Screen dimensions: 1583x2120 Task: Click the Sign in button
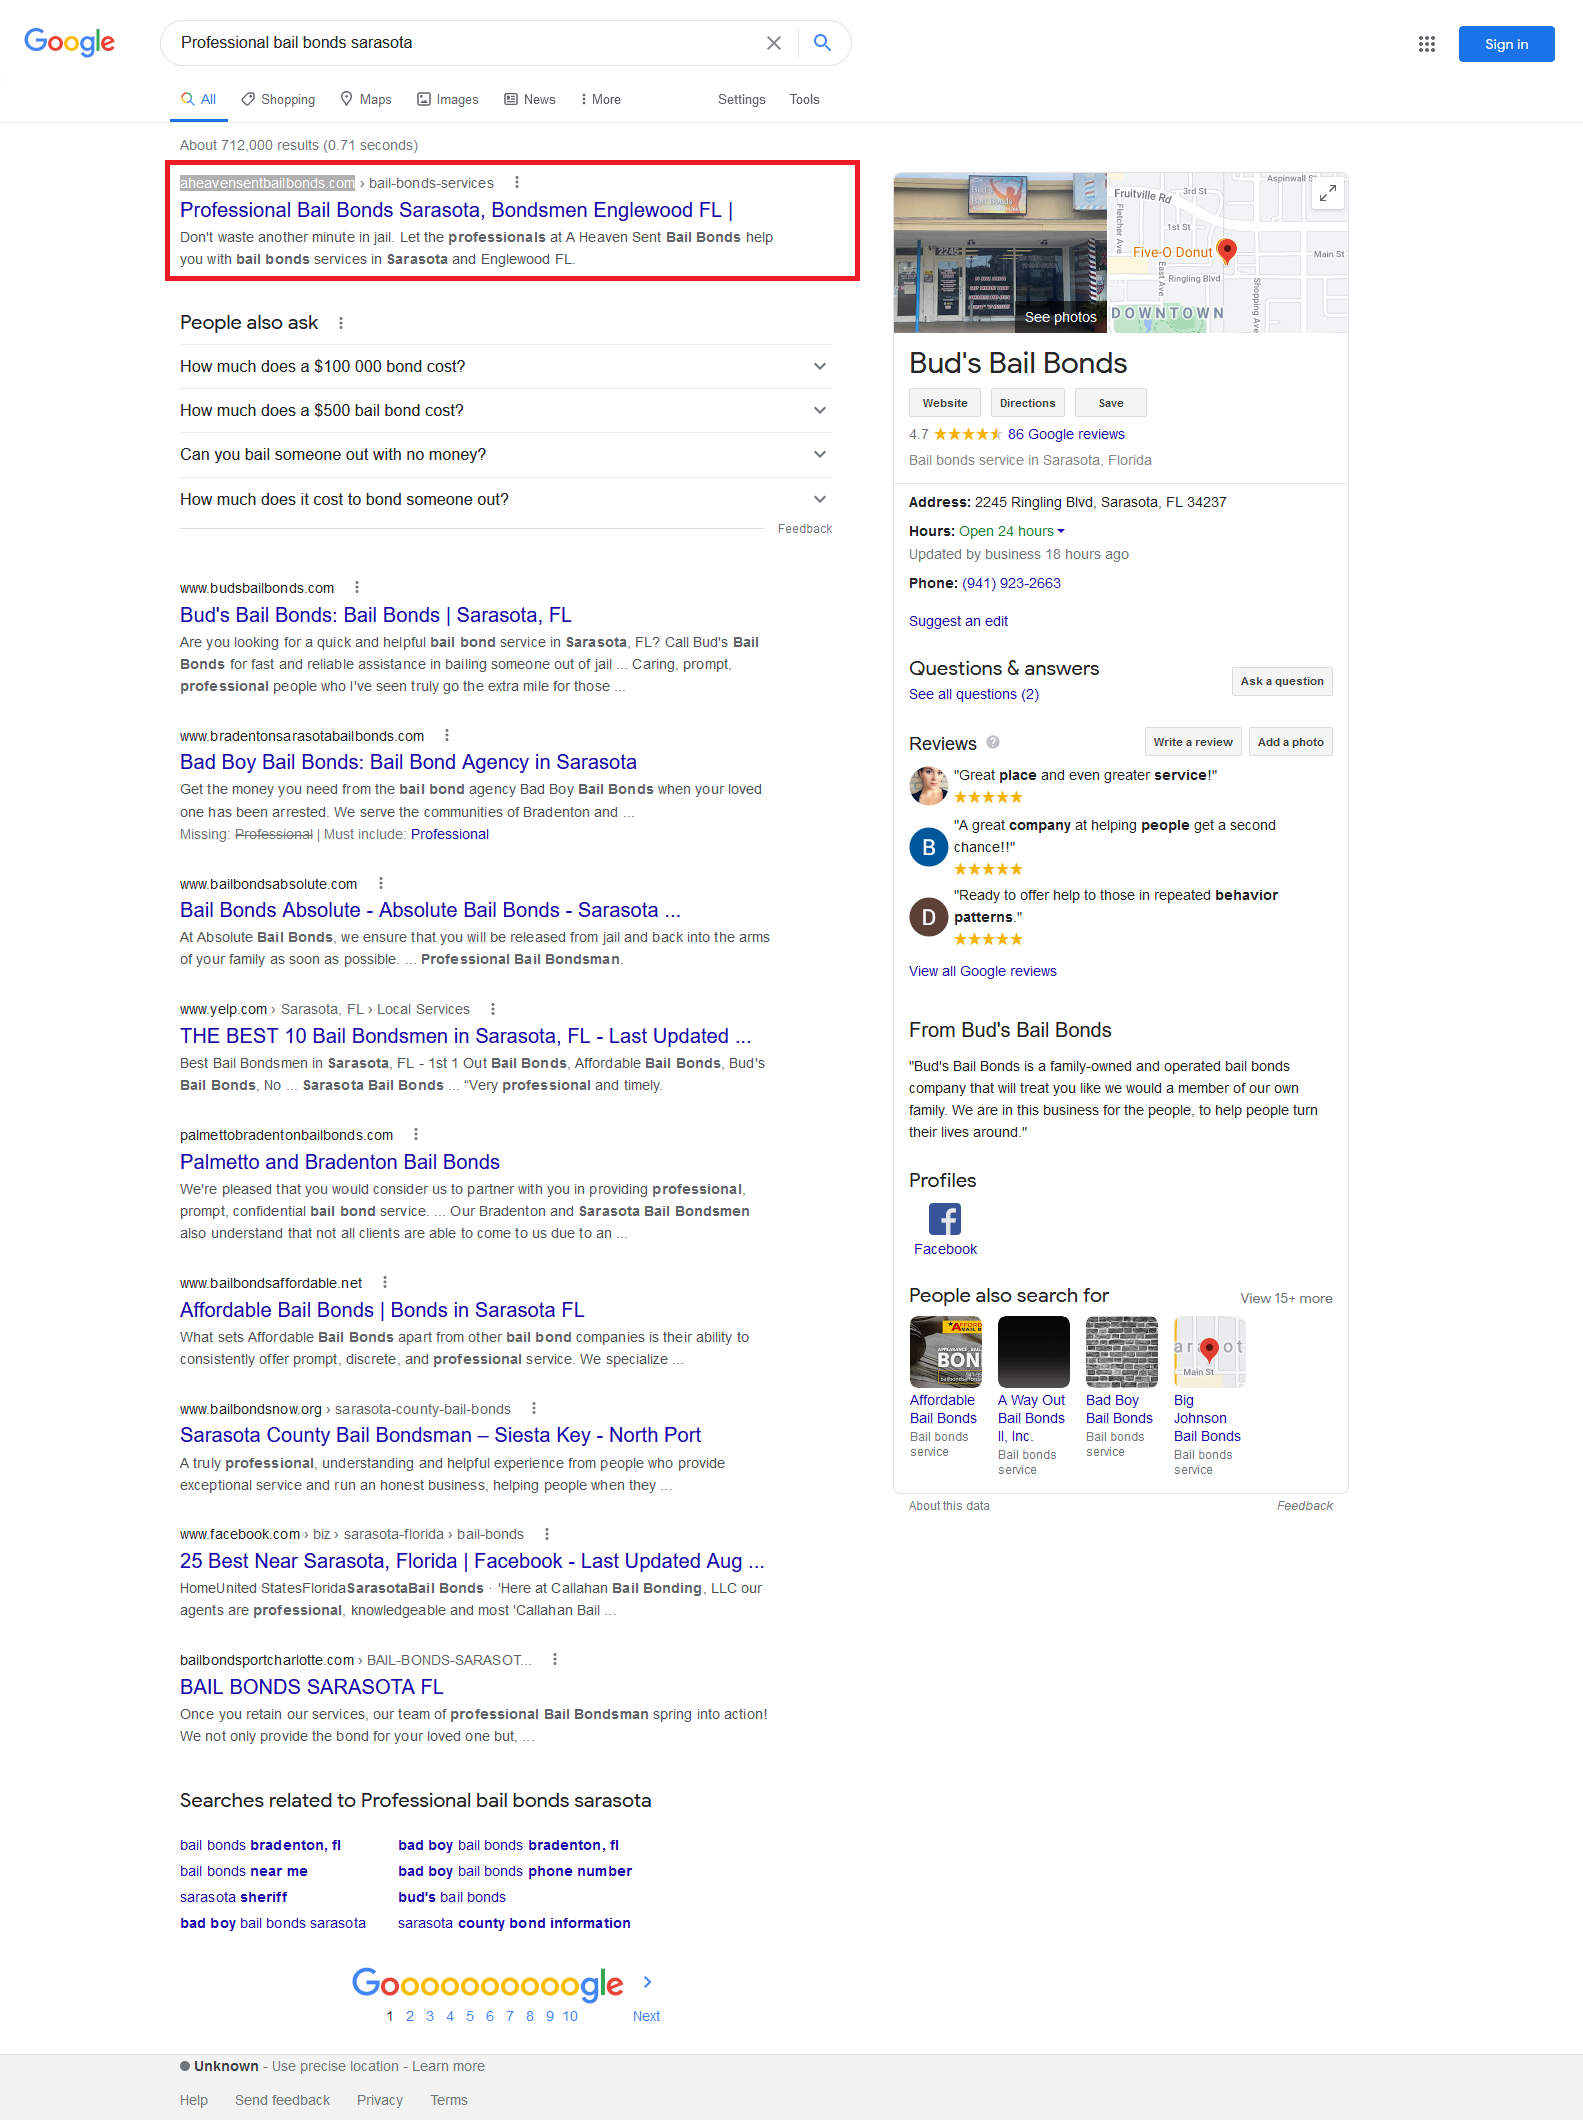pyautogui.click(x=1505, y=44)
